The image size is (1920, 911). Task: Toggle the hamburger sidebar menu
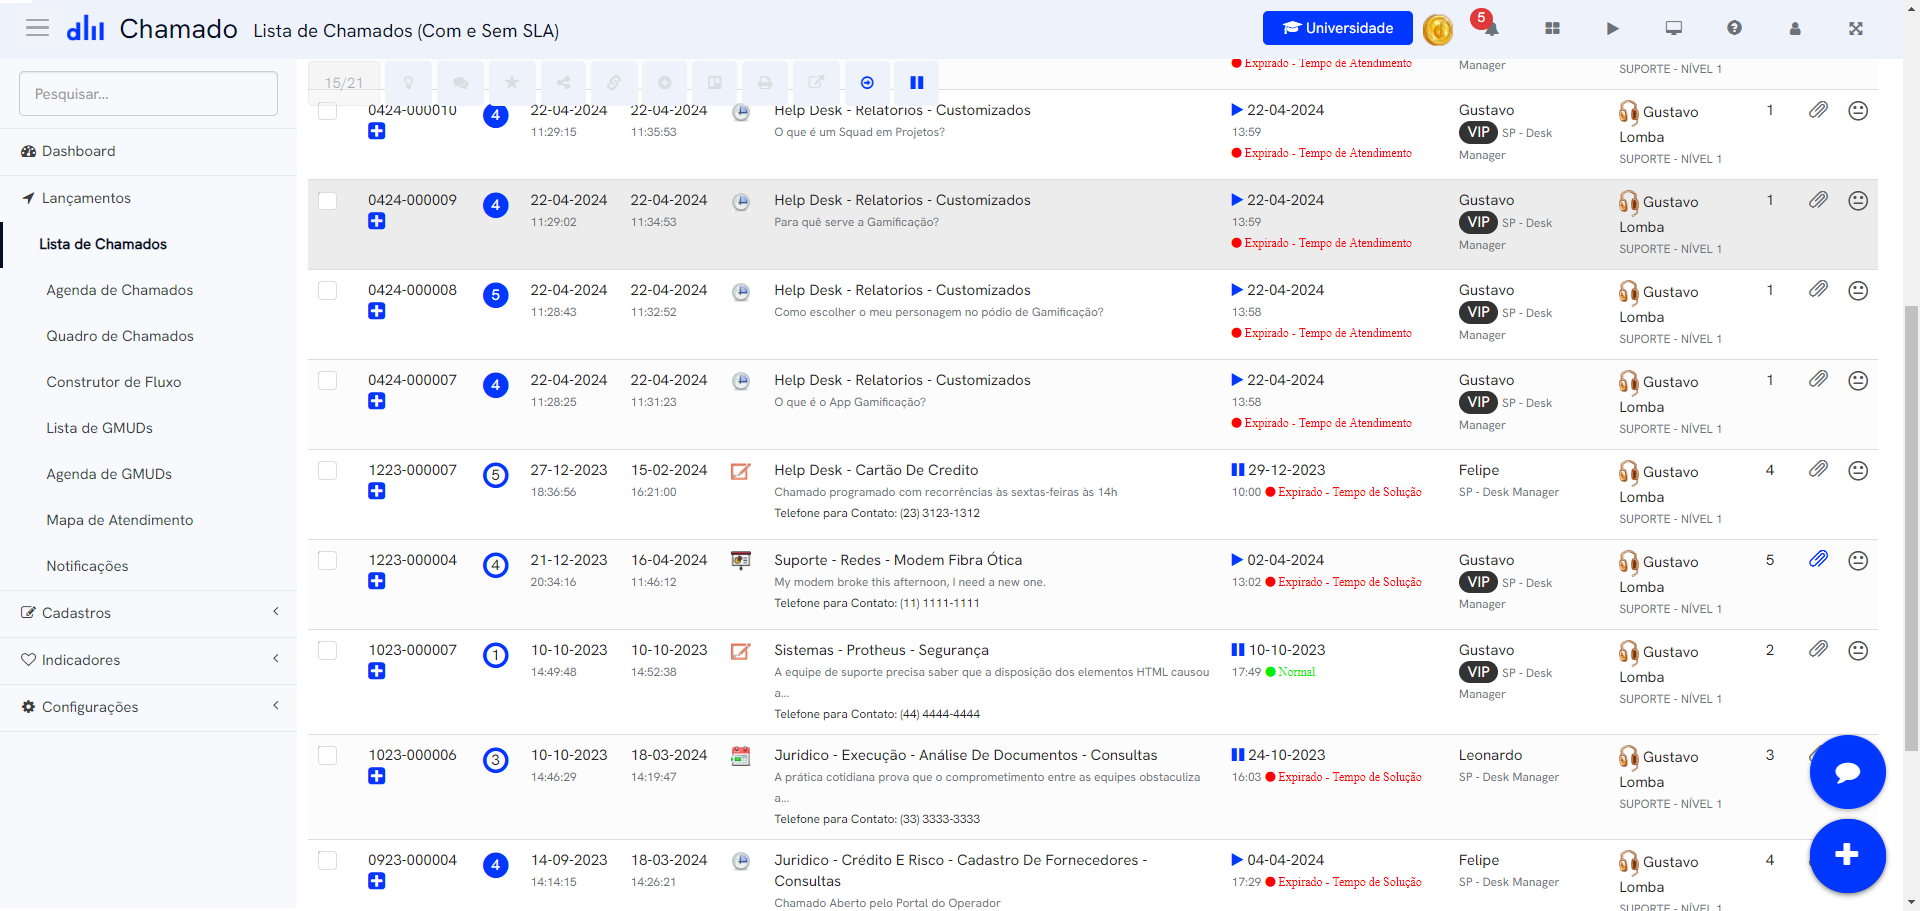pos(37,28)
